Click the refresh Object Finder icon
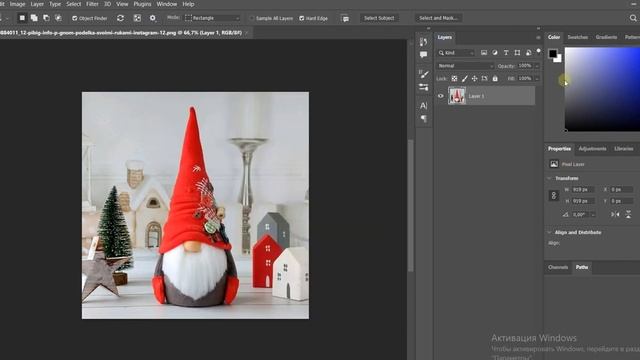640x360 pixels. (120, 18)
